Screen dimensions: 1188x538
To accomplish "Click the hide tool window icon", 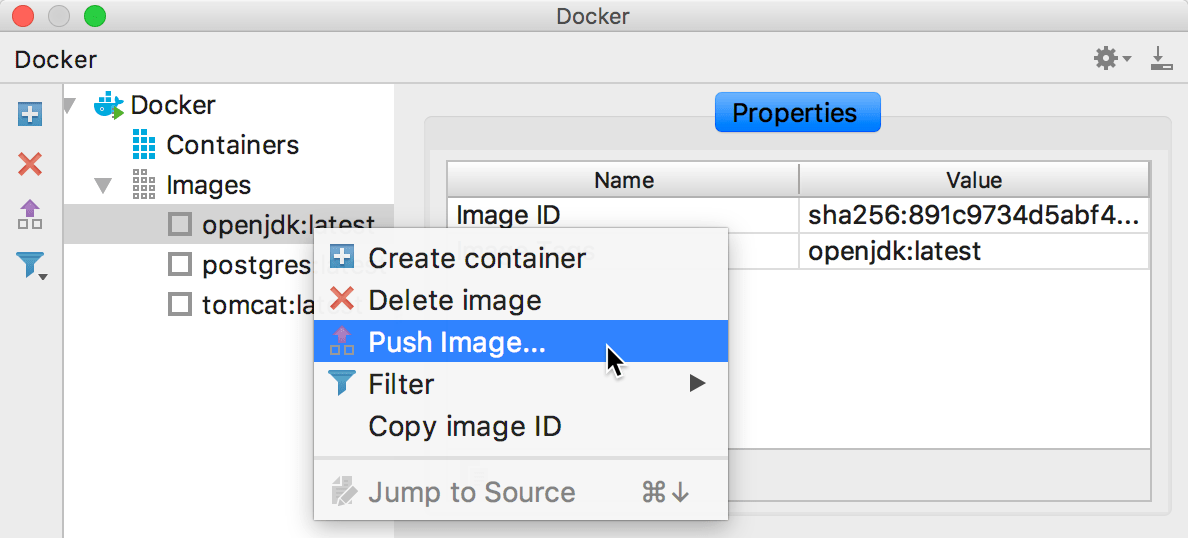I will [1160, 59].
